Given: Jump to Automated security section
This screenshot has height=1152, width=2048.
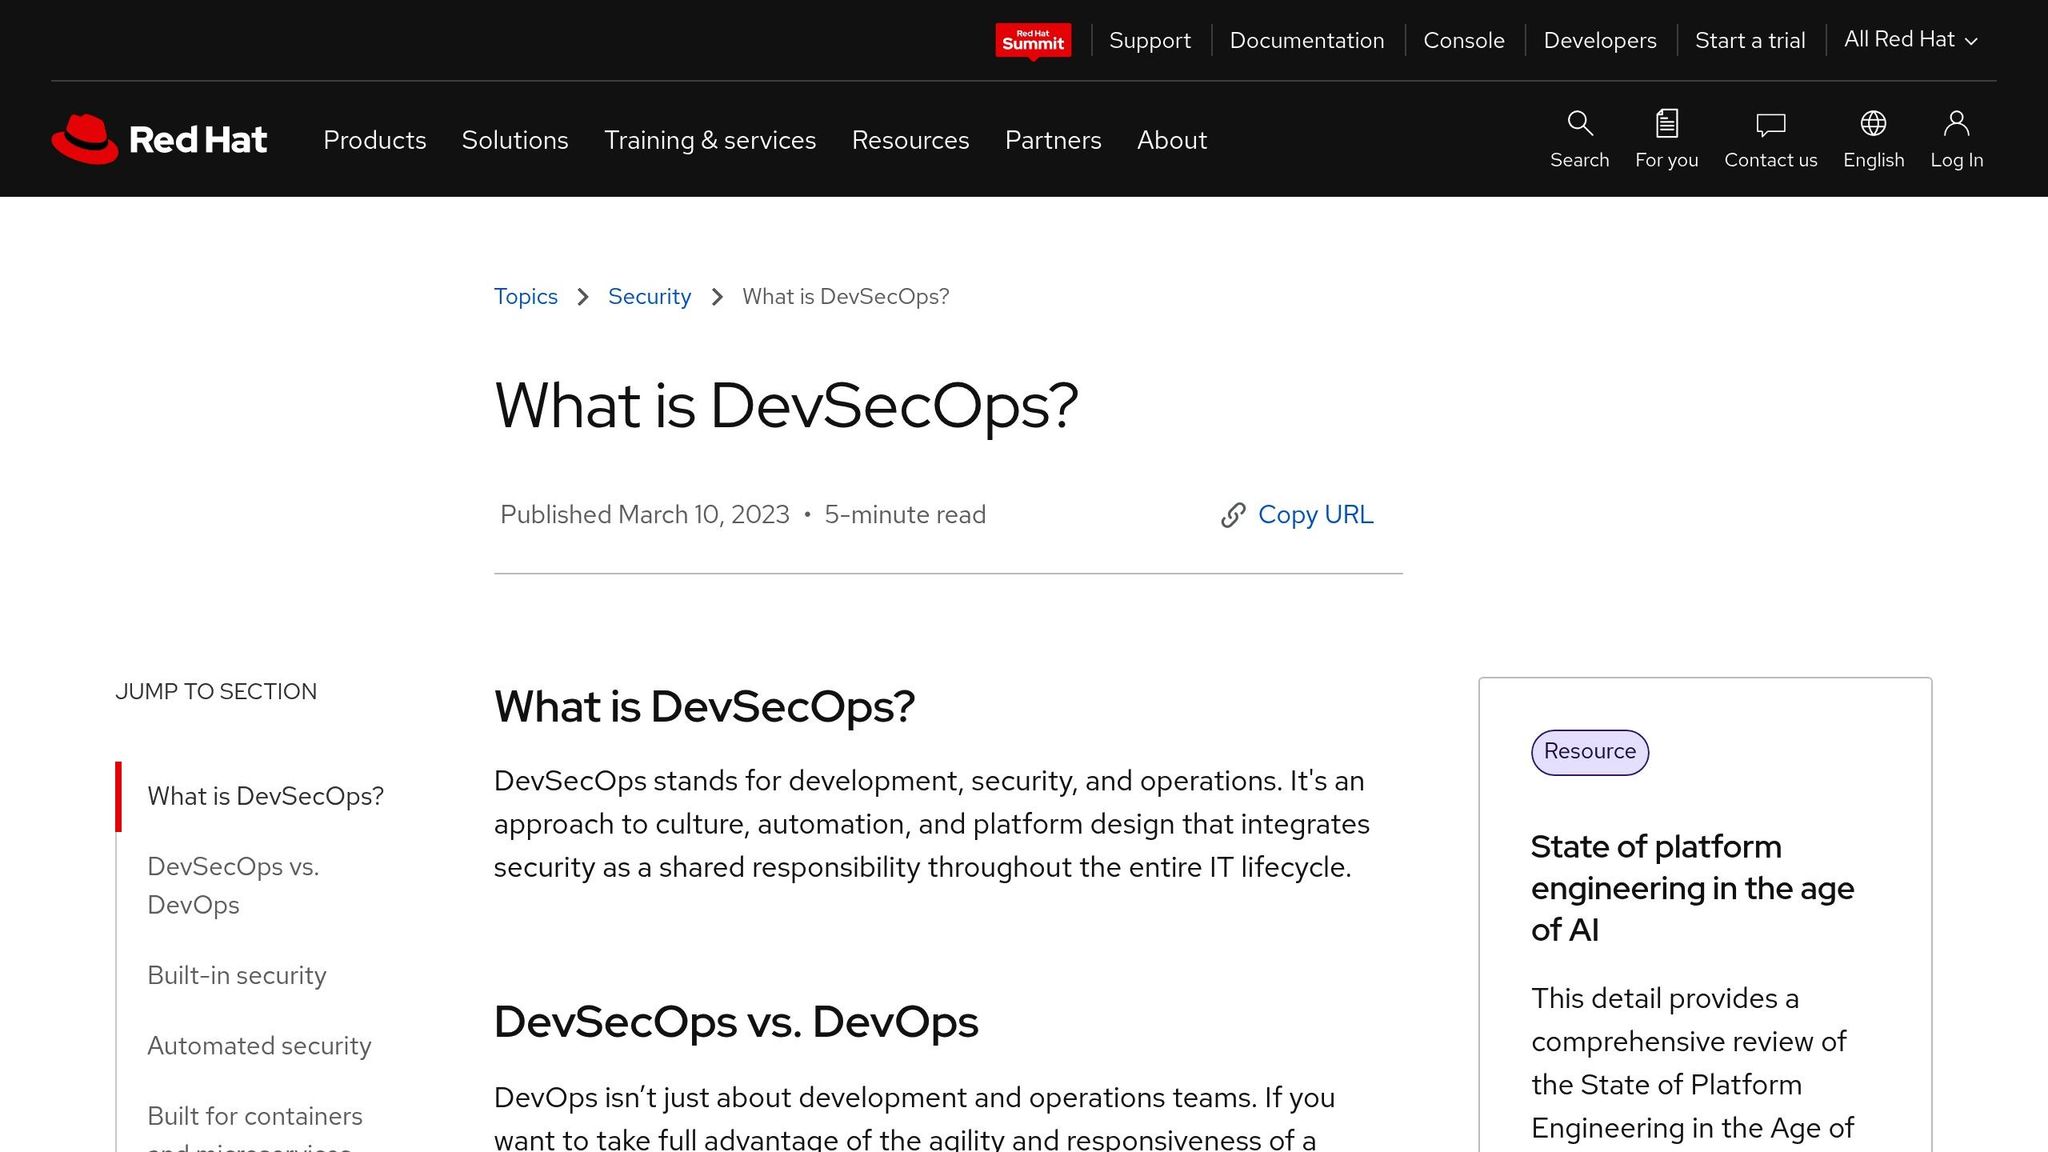Looking at the screenshot, I should pos(259,1045).
